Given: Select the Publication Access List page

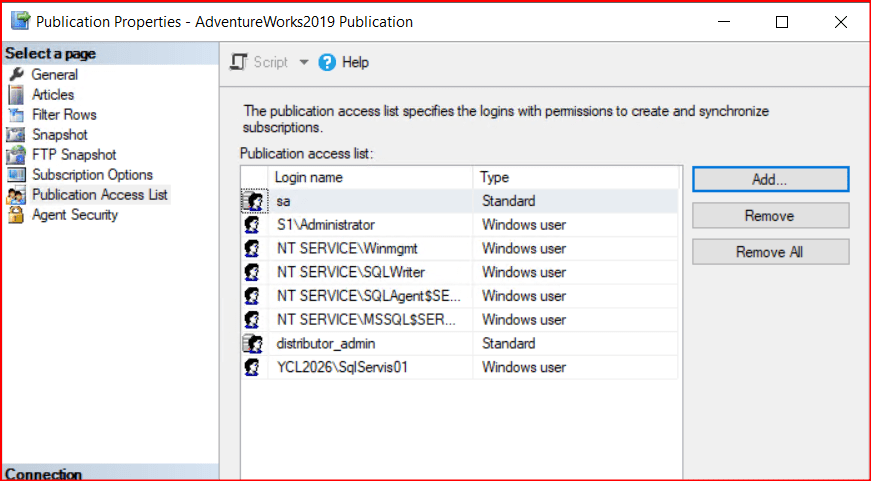Looking at the screenshot, I should click(x=100, y=195).
